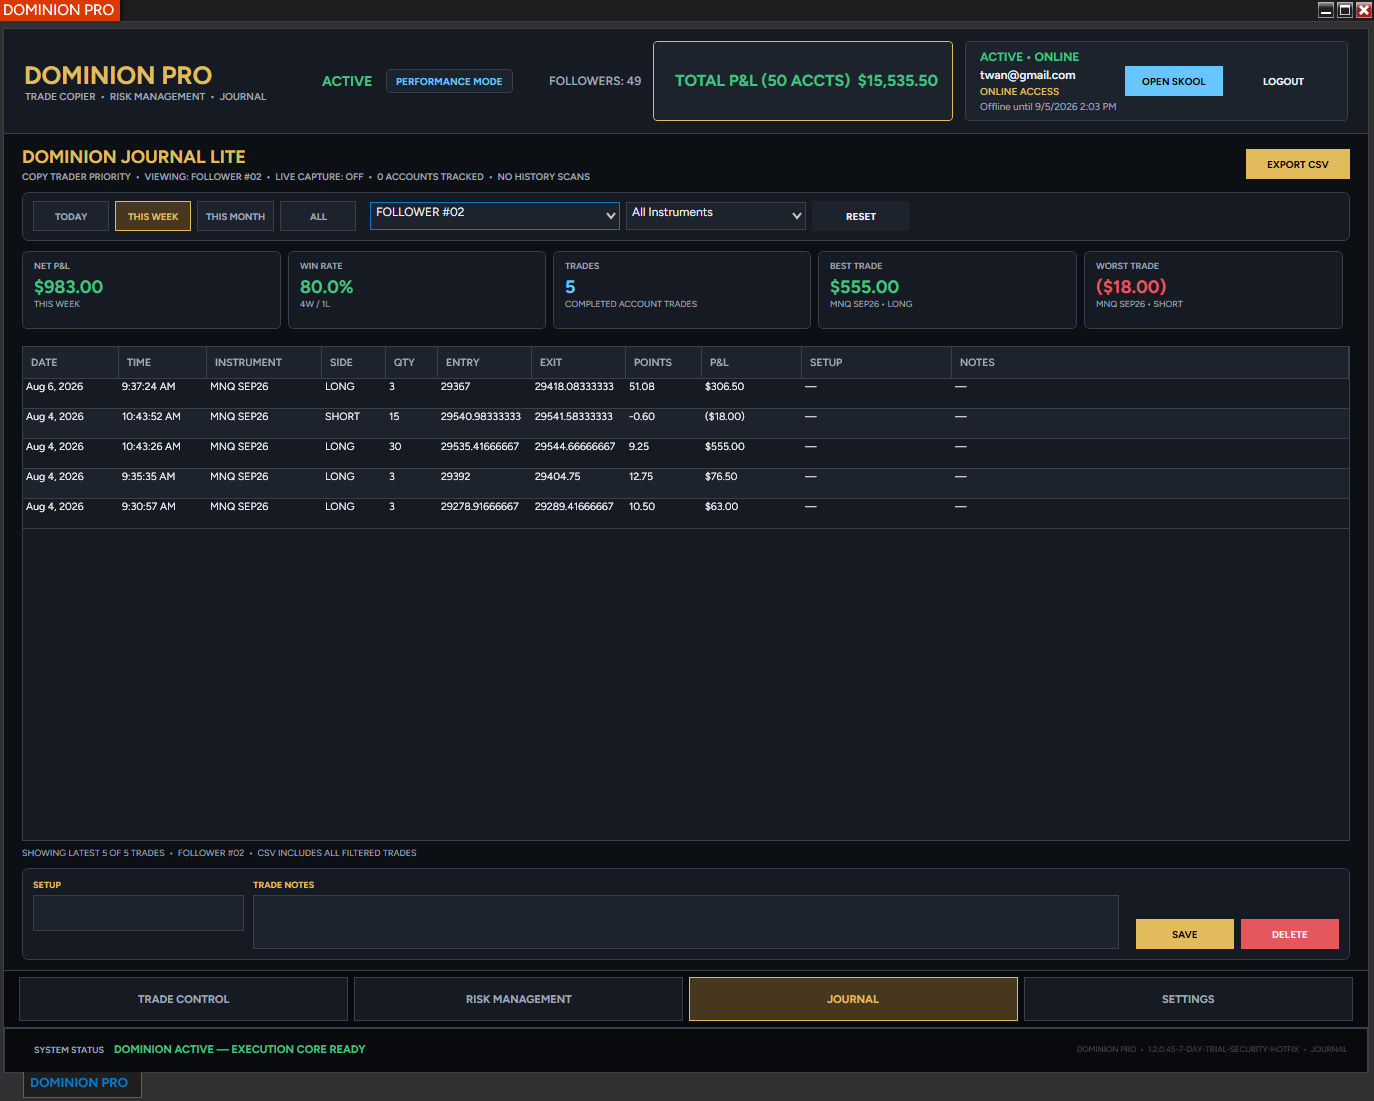Click the $306.50 P&L cell

724,387
